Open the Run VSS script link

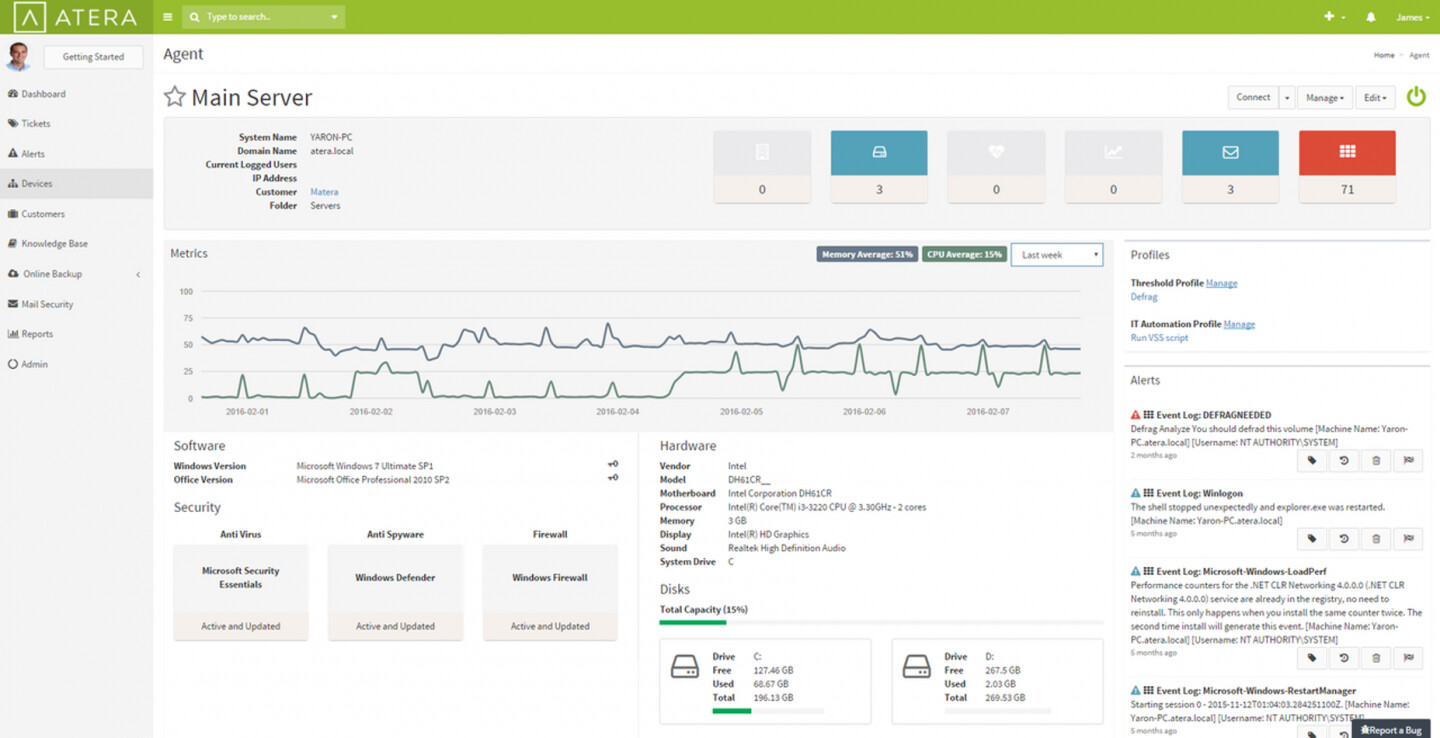click(x=1160, y=338)
